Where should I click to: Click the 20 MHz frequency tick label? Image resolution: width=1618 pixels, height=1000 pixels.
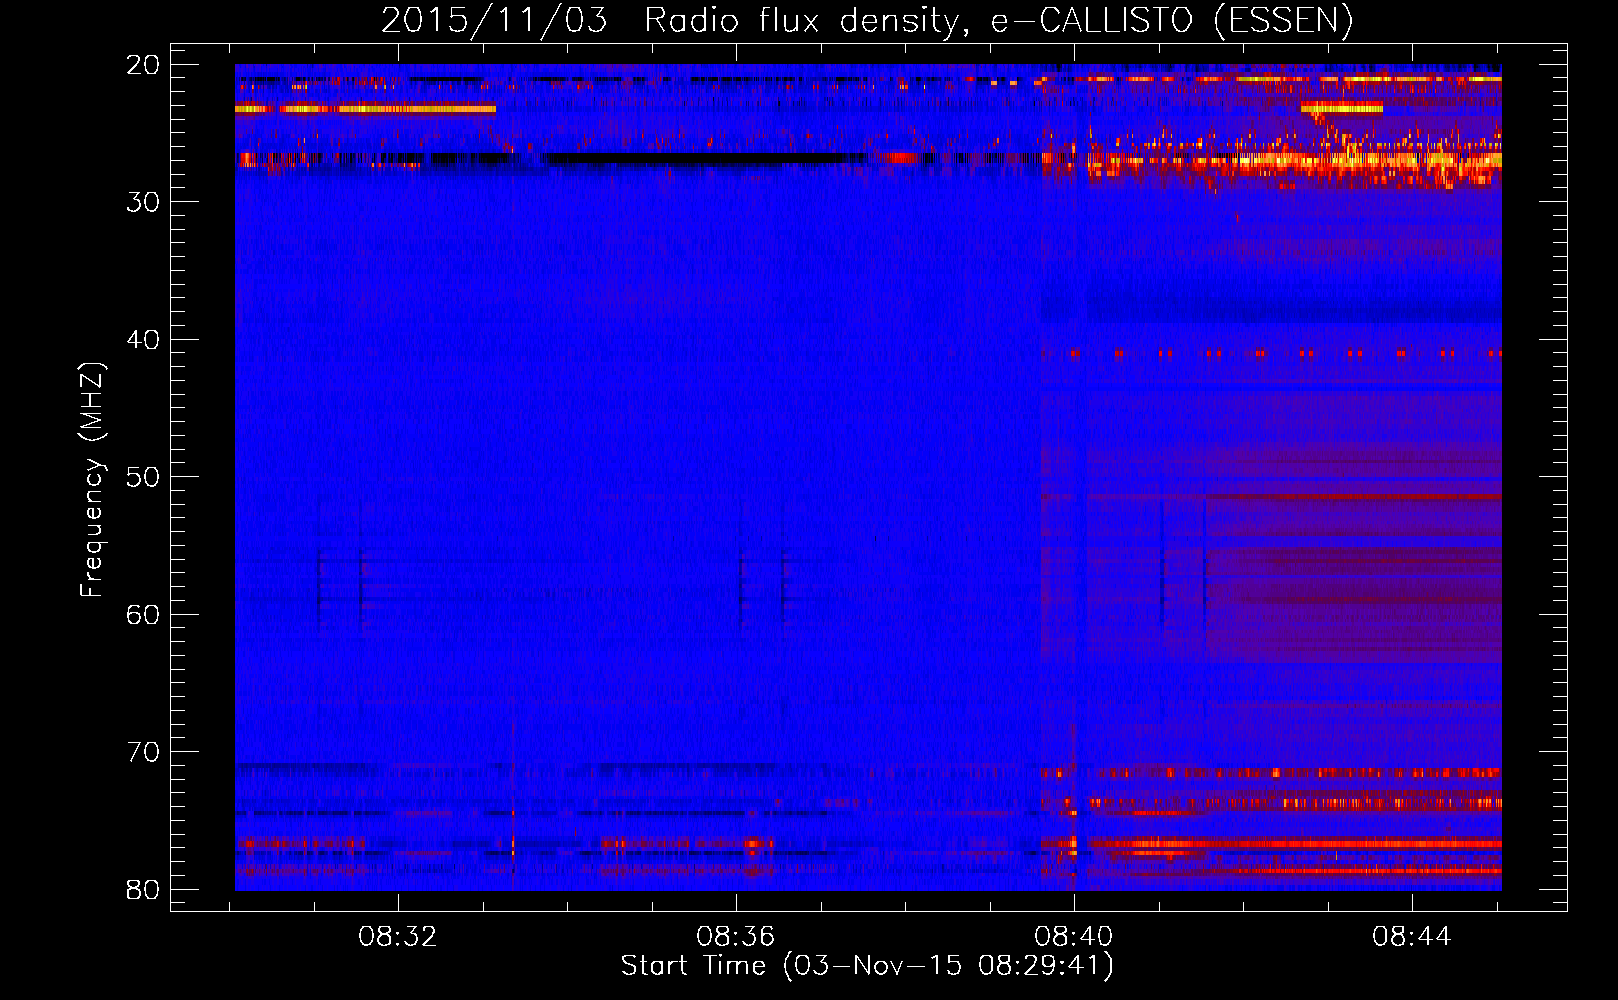(x=144, y=65)
